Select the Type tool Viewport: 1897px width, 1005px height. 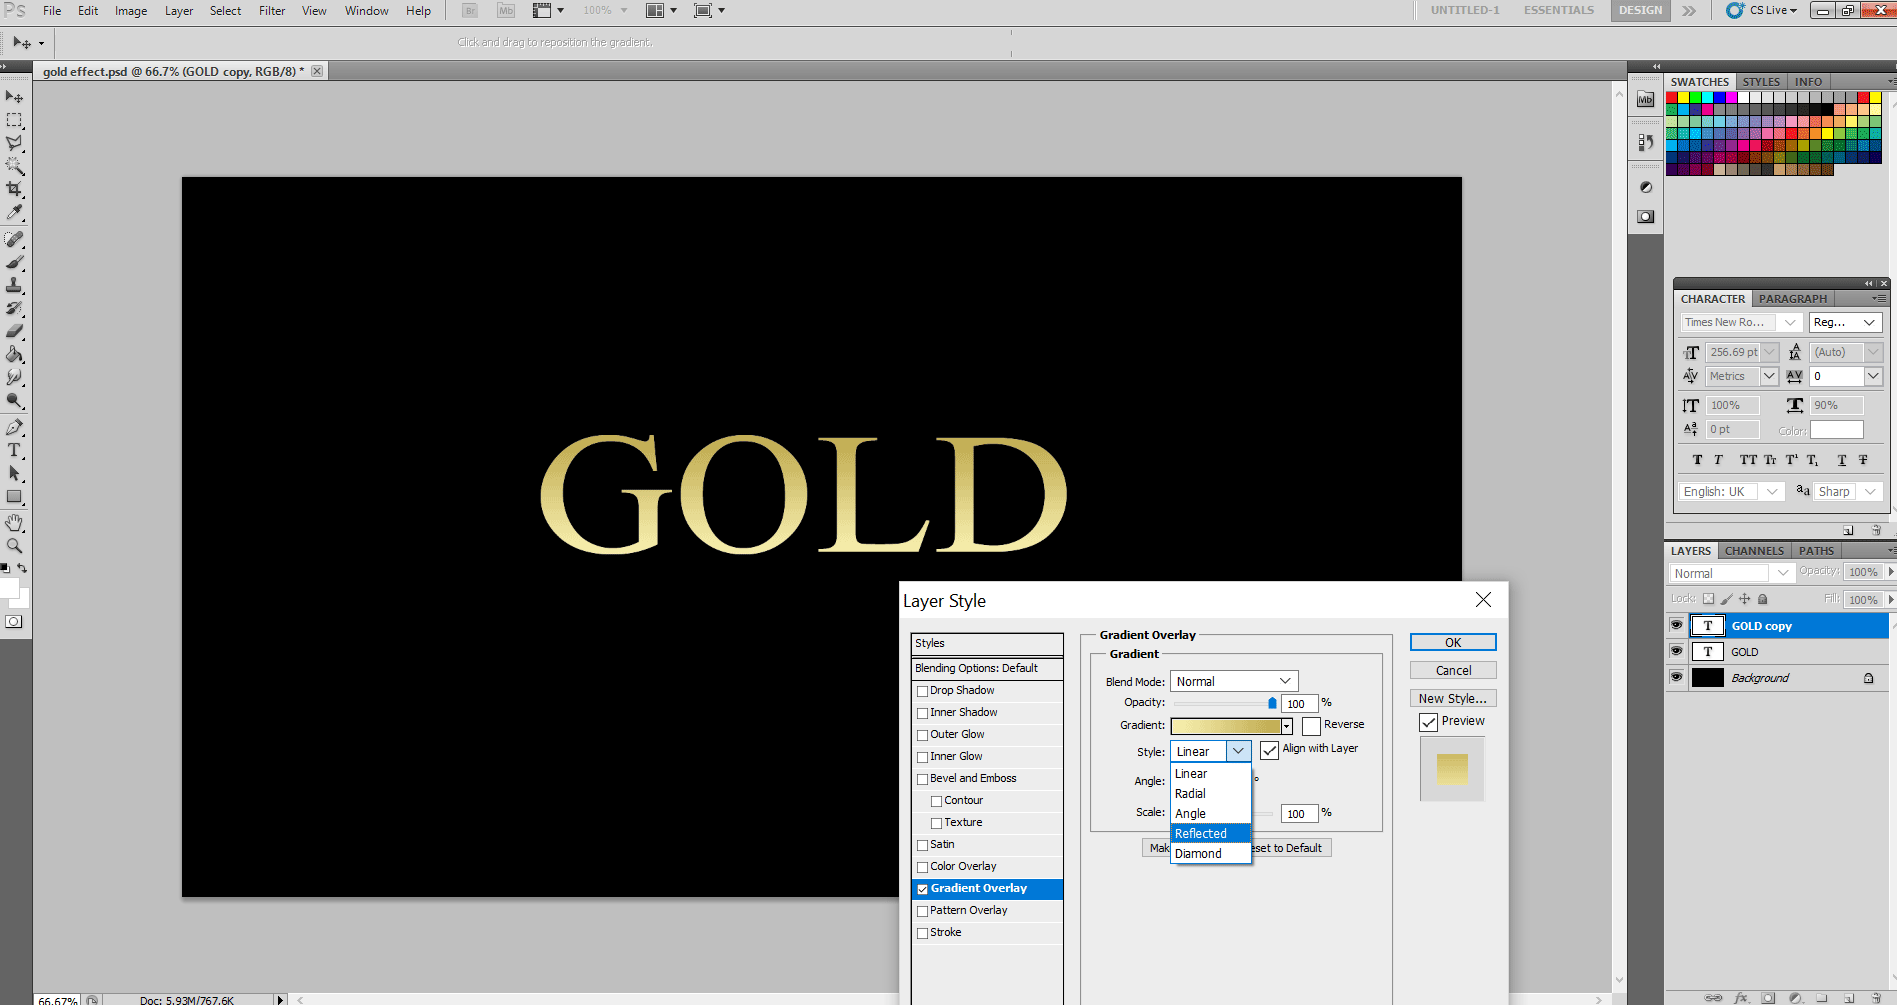pyautogui.click(x=14, y=450)
